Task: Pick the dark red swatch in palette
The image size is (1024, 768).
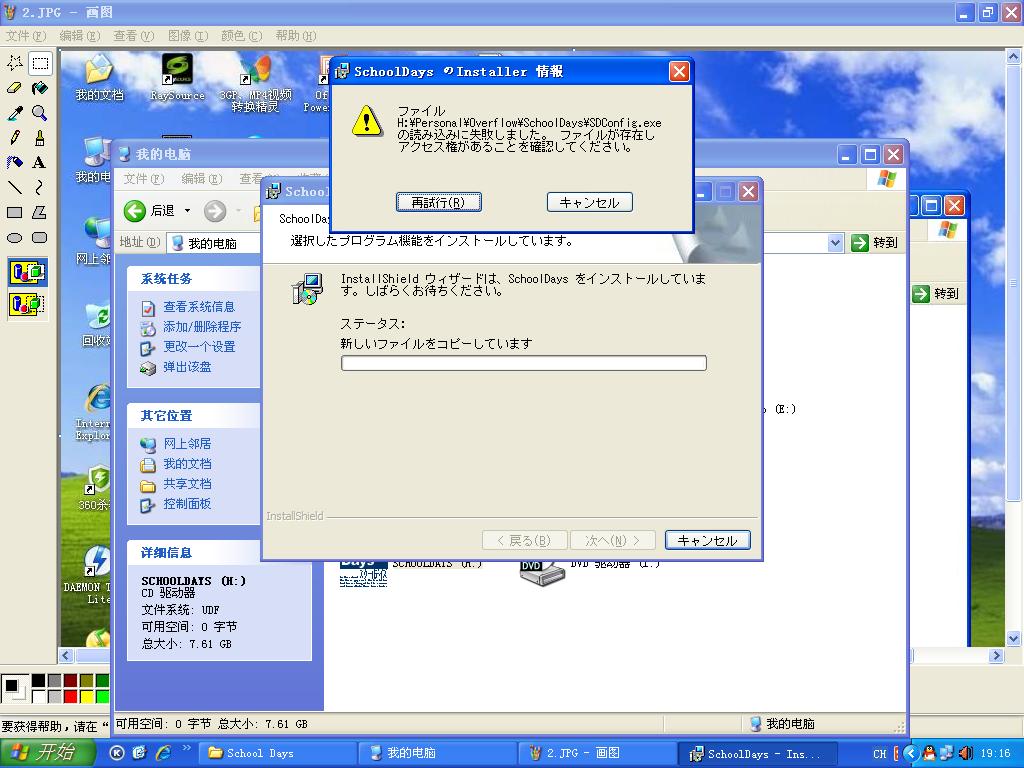Action: [71, 680]
